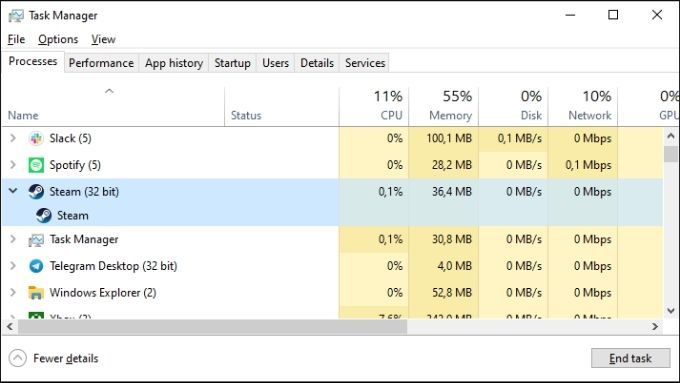This screenshot has height=383, width=680.
Task: Collapse view with Fewer details
Action: 54,358
